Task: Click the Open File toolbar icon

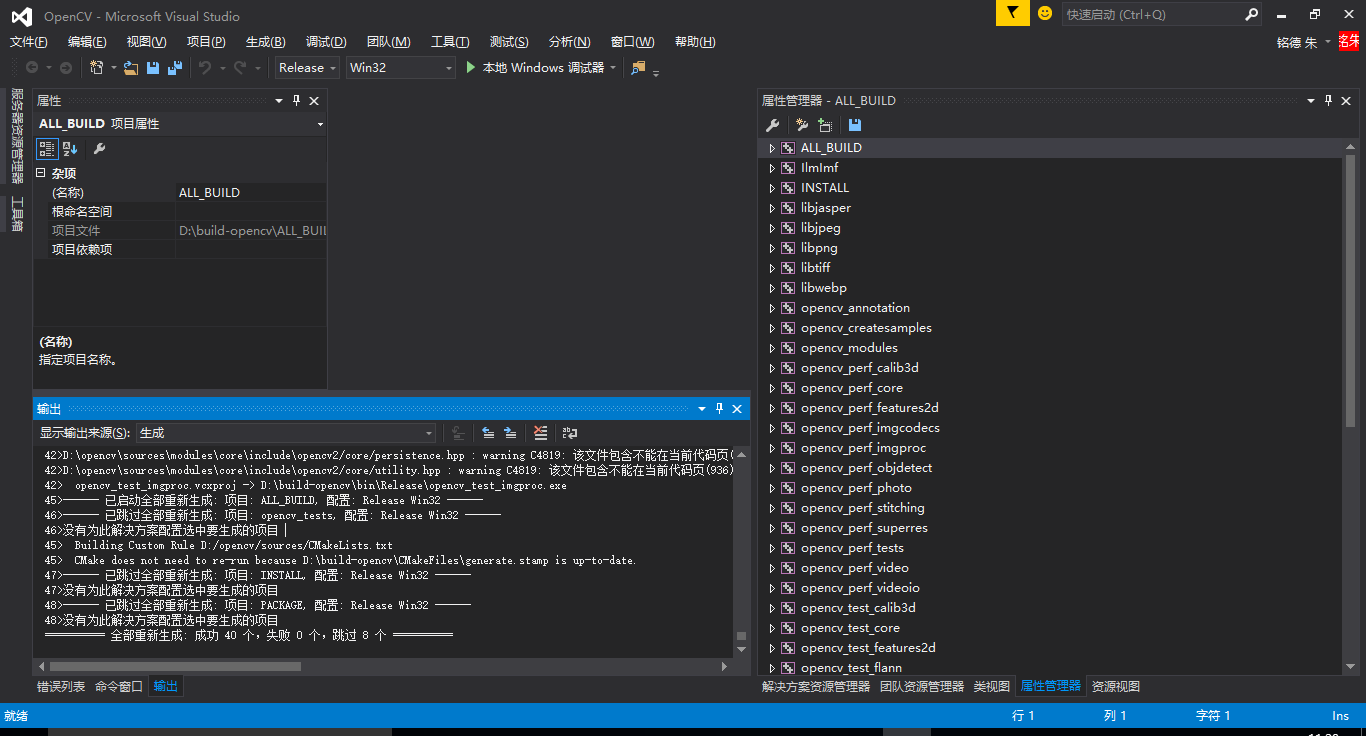Action: [x=131, y=68]
